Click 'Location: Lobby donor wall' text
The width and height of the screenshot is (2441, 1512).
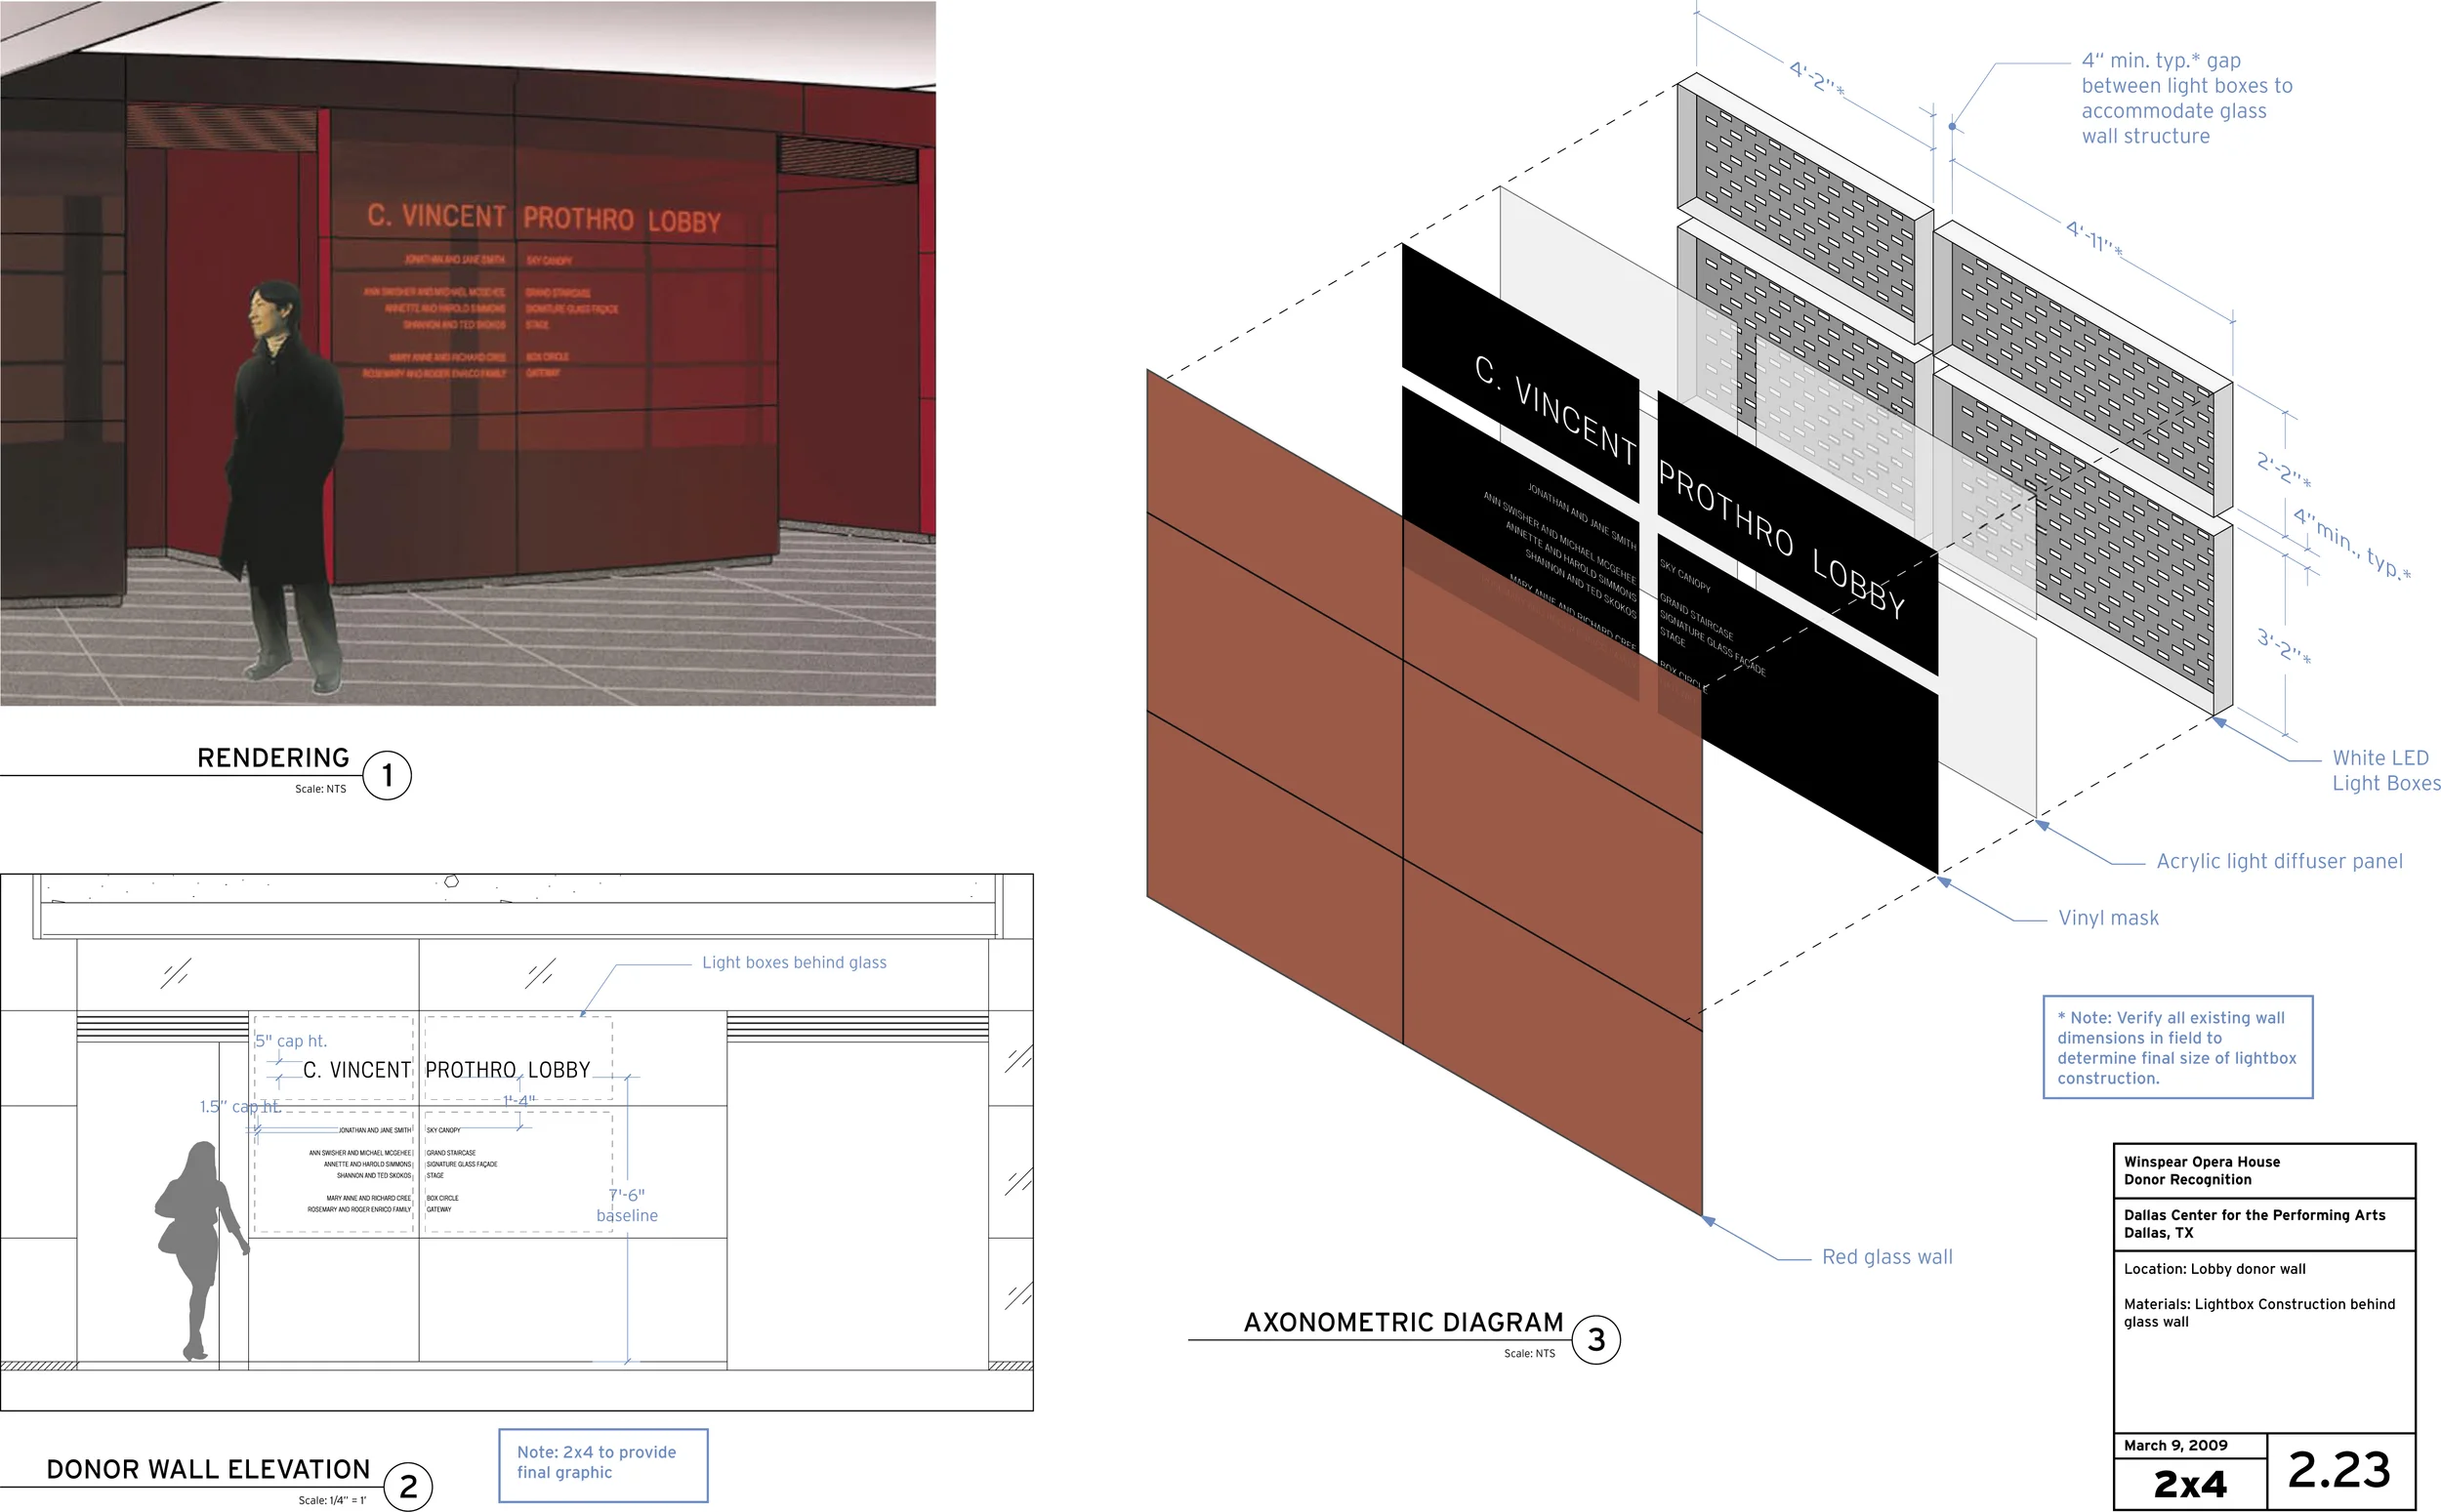(x=2214, y=1269)
